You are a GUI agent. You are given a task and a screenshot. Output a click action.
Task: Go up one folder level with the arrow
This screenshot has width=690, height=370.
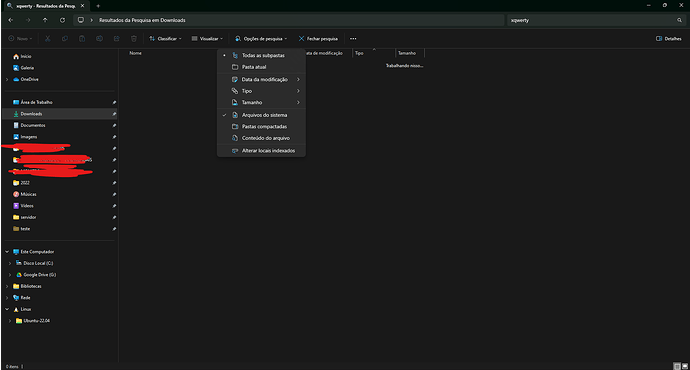coord(45,20)
